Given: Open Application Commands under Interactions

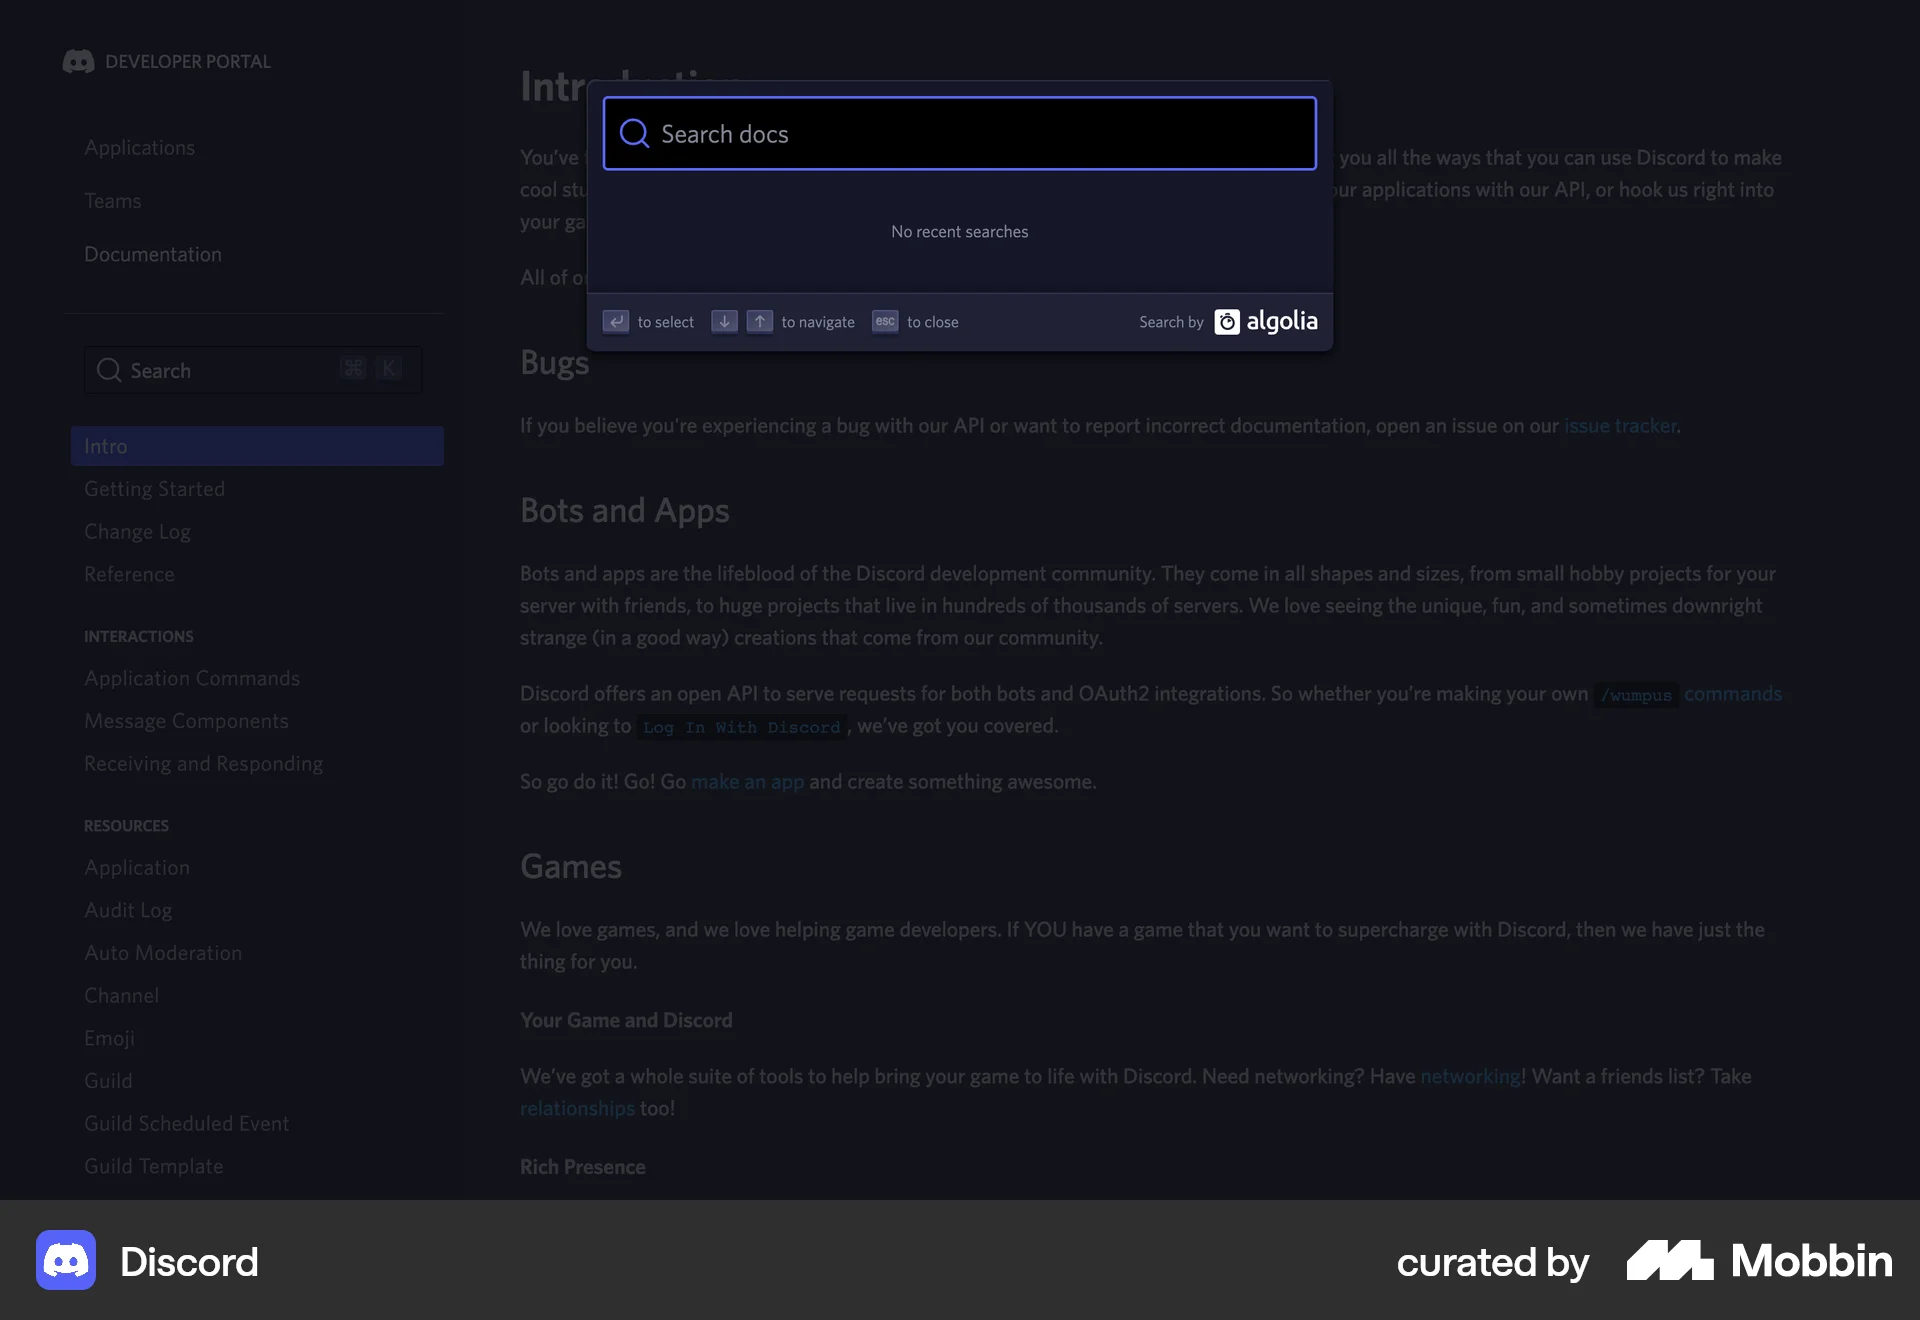Looking at the screenshot, I should tap(192, 678).
